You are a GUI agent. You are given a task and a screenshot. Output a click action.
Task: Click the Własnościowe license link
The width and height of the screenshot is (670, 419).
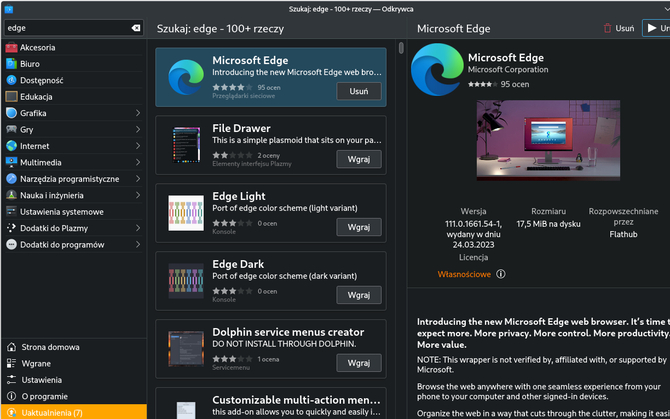pos(464,274)
